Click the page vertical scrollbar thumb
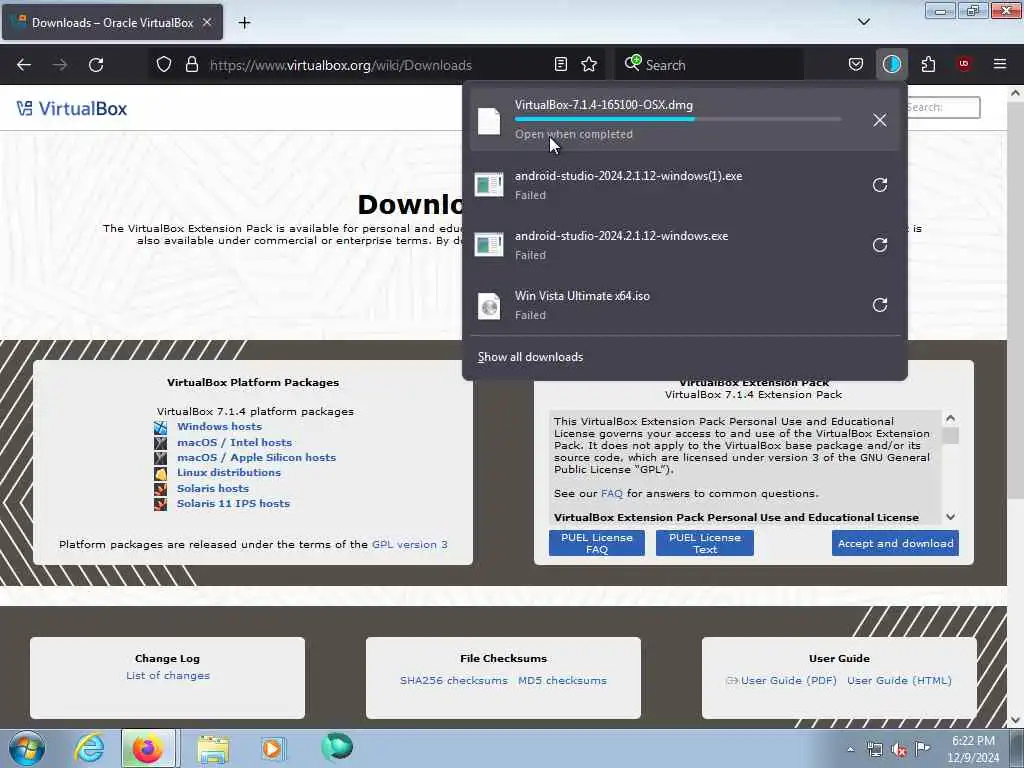The width and height of the screenshot is (1024, 768). click(1015, 300)
